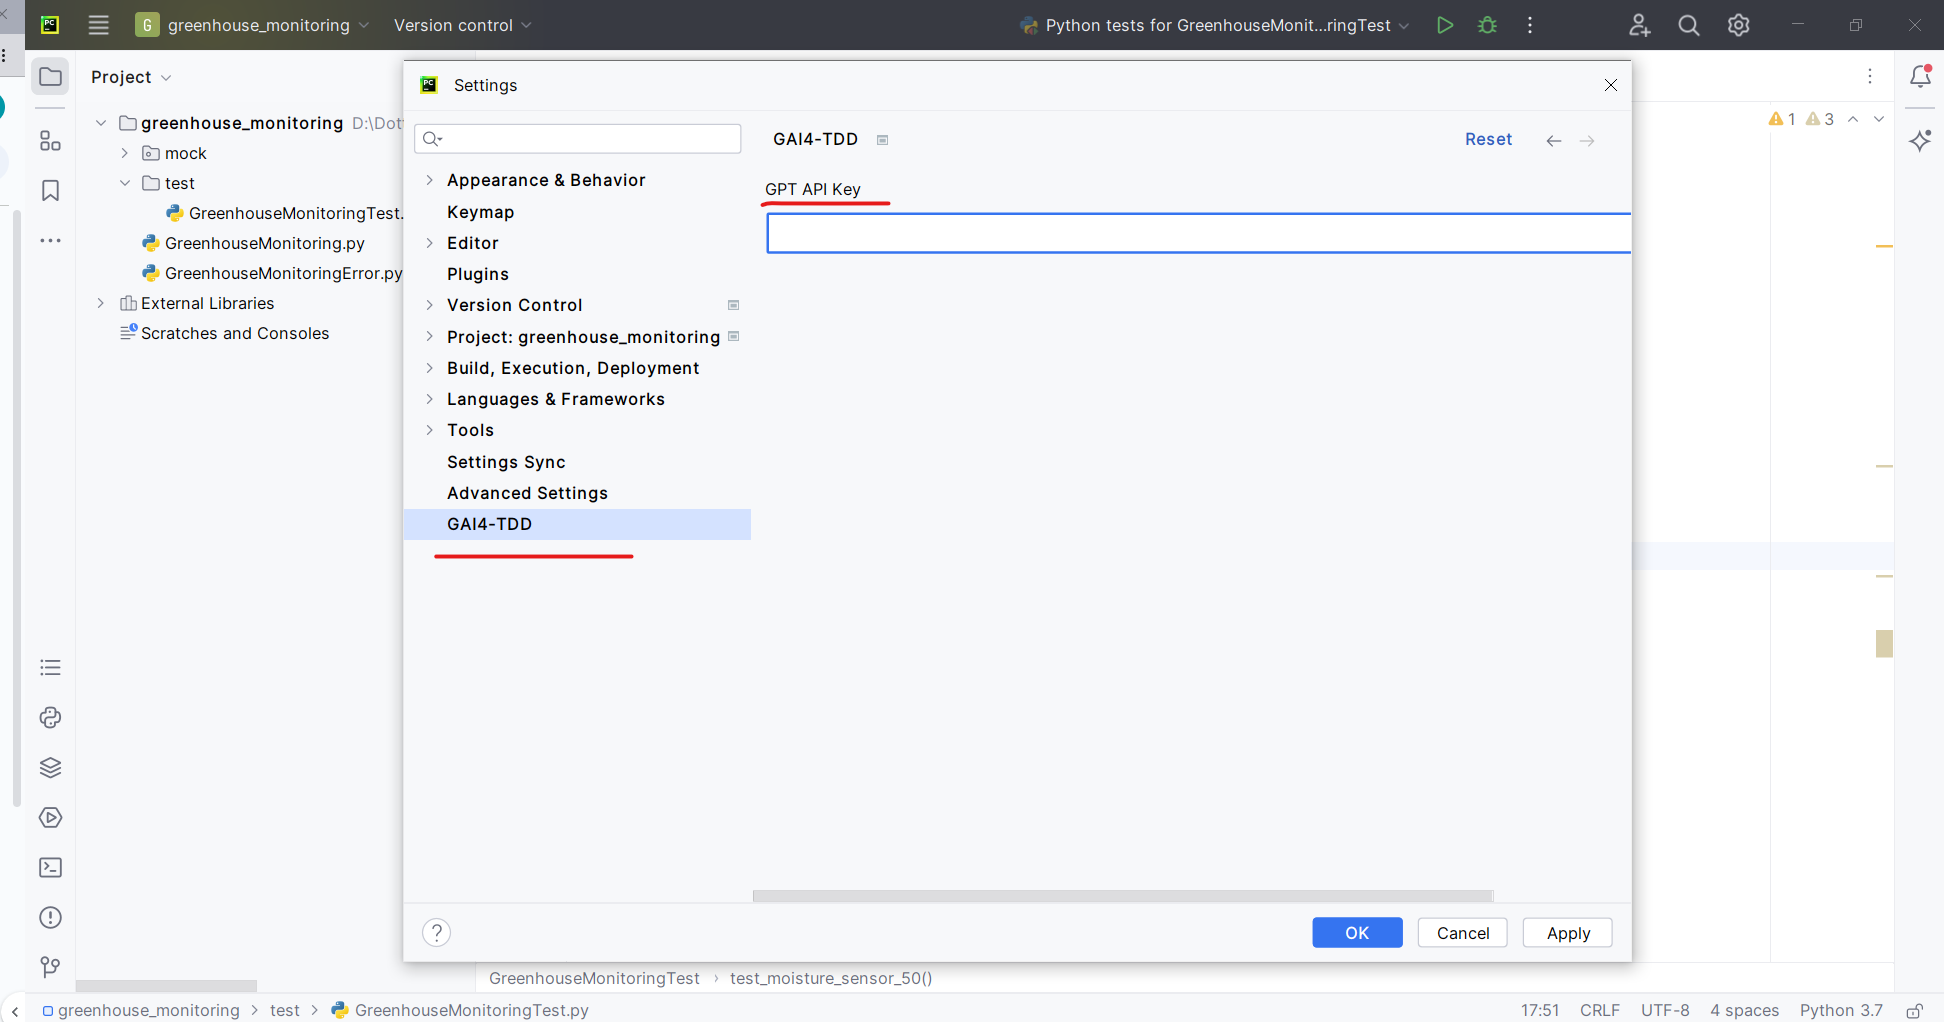Expand Editor settings section
This screenshot has width=1944, height=1022.
[430, 243]
